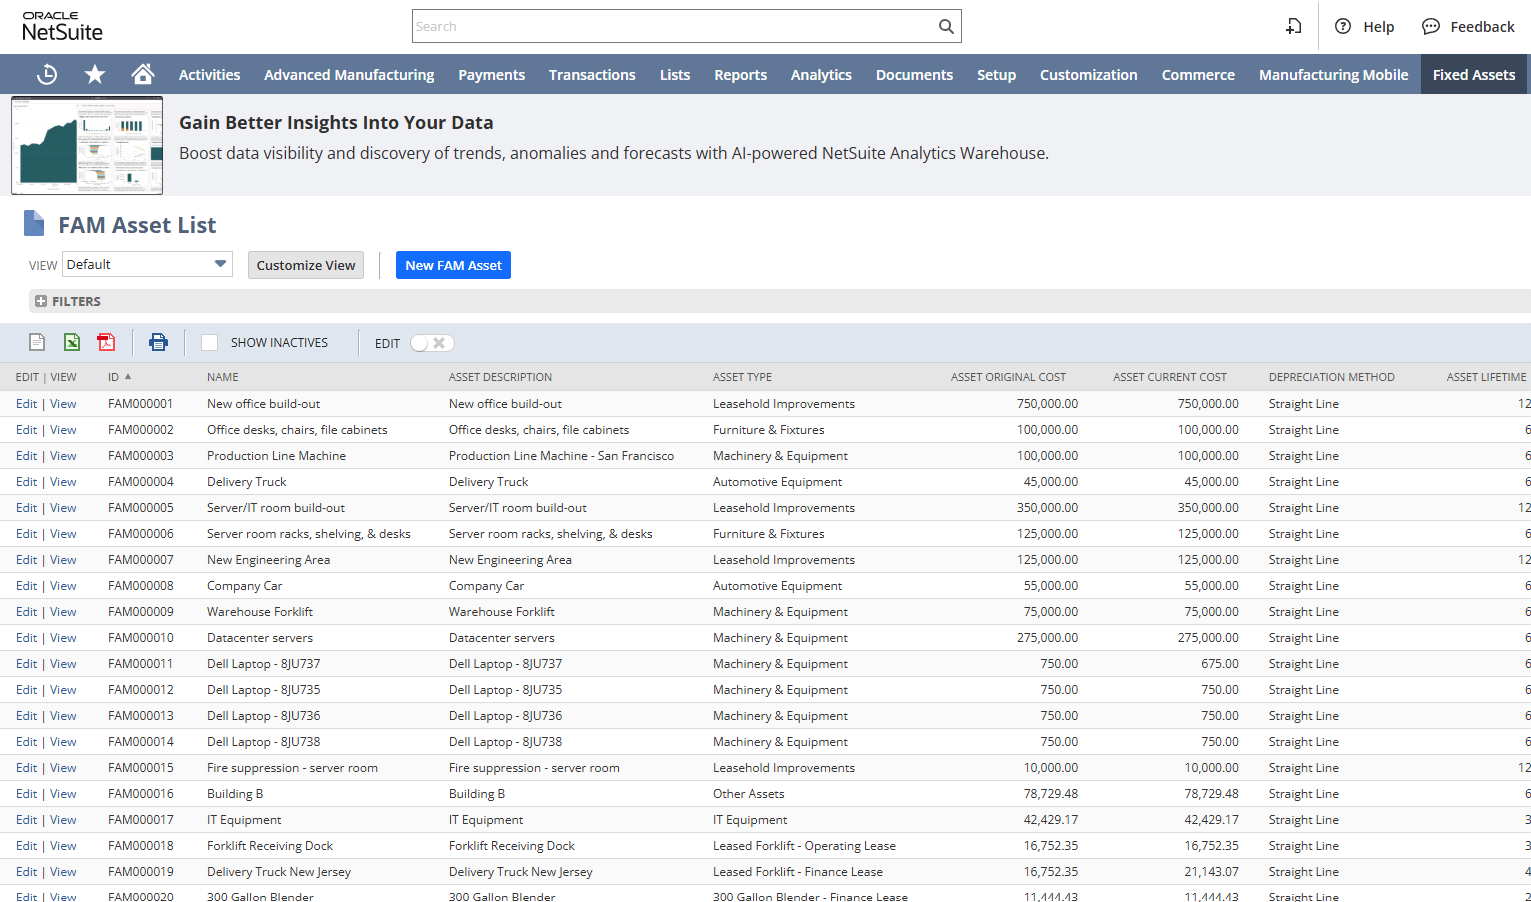This screenshot has height=902, width=1531.
Task: Open the shortcuts star menu
Action: coord(95,73)
